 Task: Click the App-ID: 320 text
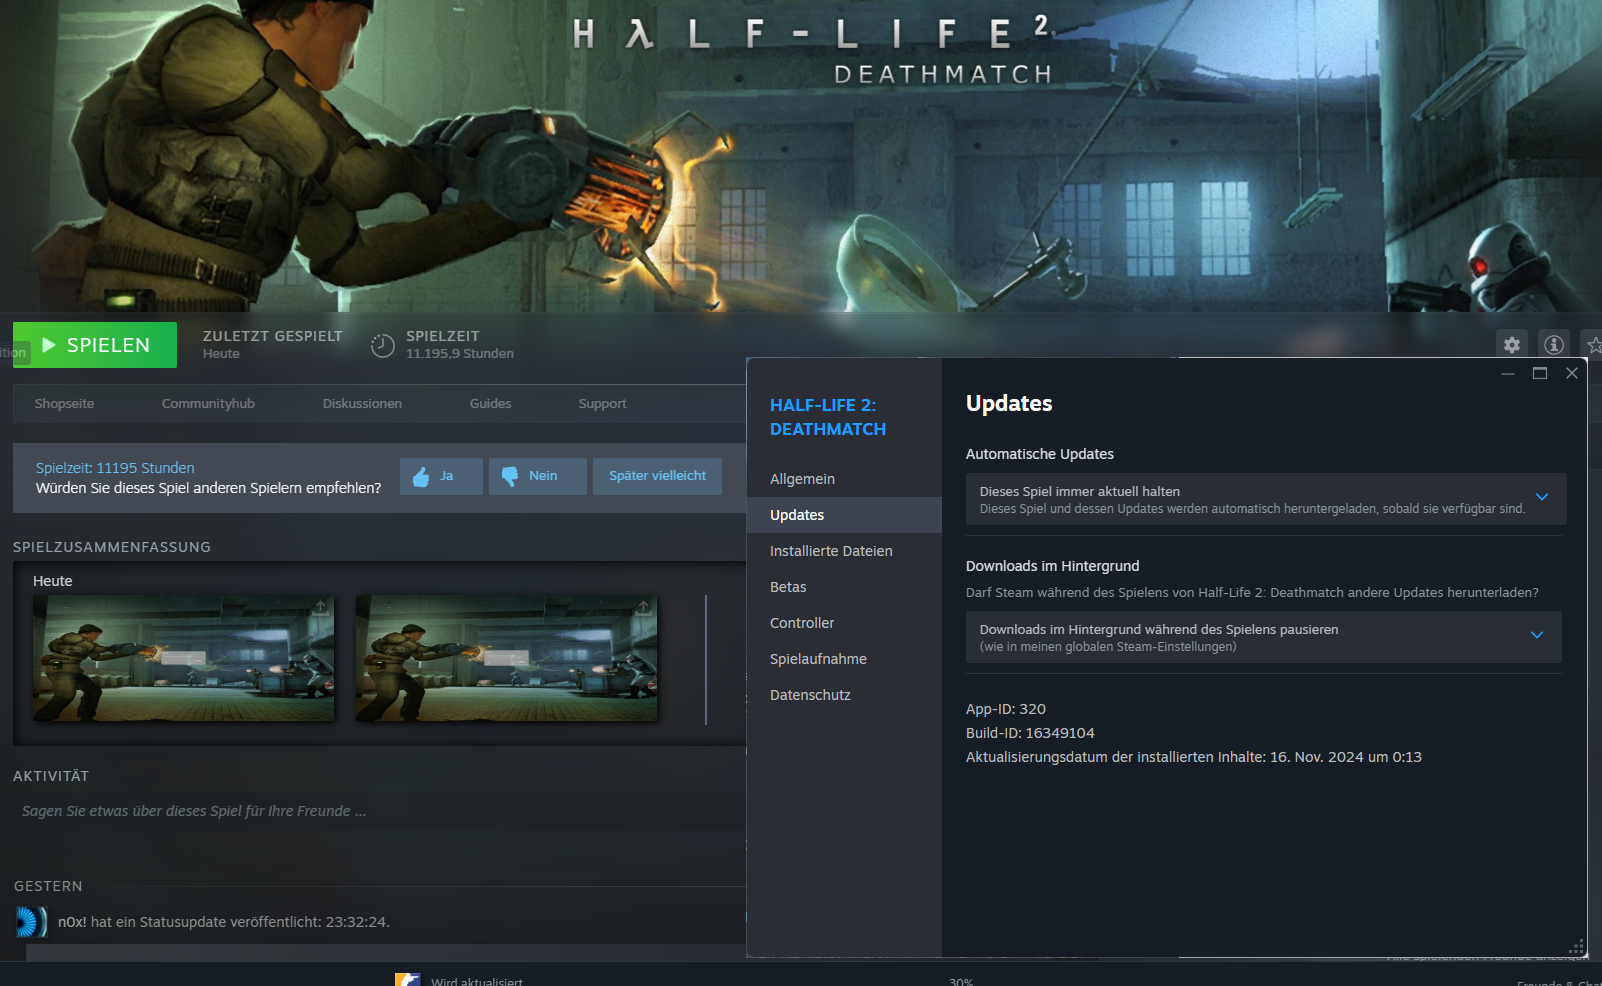[x=1006, y=709]
